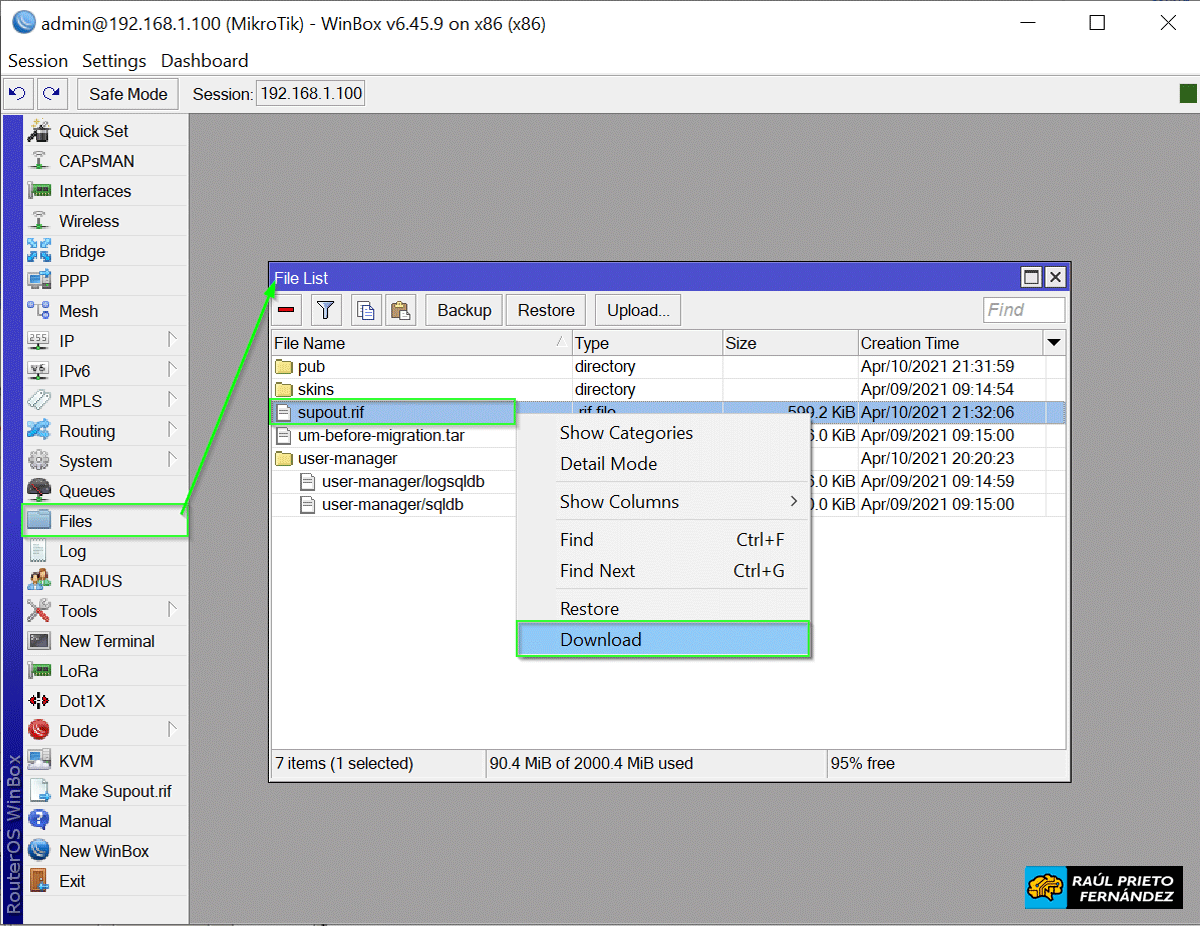Image resolution: width=1200 pixels, height=926 pixels.
Task: Open the Settings menu
Action: [x=114, y=61]
